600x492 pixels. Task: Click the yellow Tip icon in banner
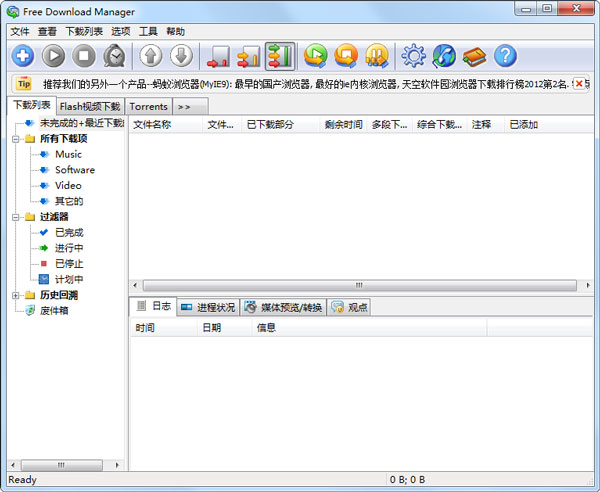point(24,83)
